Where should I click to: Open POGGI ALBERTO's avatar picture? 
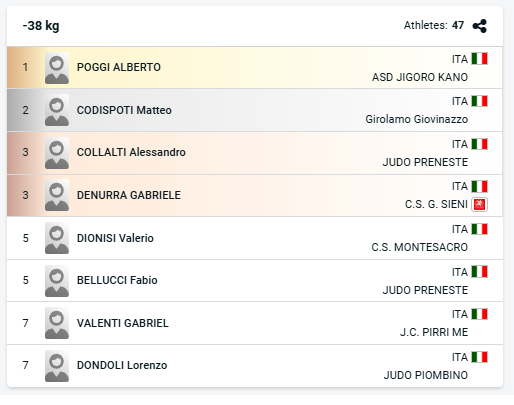click(x=57, y=68)
